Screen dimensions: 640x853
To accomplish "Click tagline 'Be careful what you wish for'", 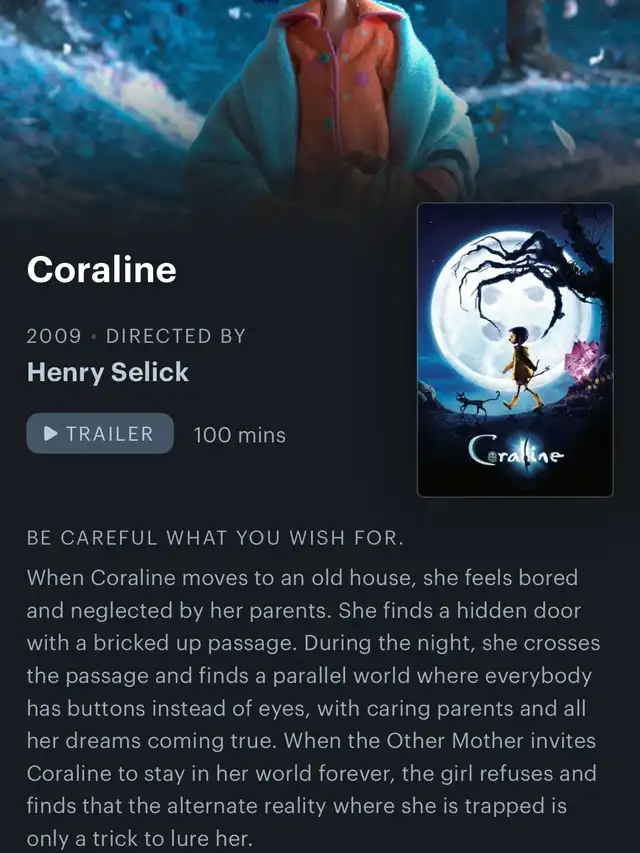I will 216,538.
